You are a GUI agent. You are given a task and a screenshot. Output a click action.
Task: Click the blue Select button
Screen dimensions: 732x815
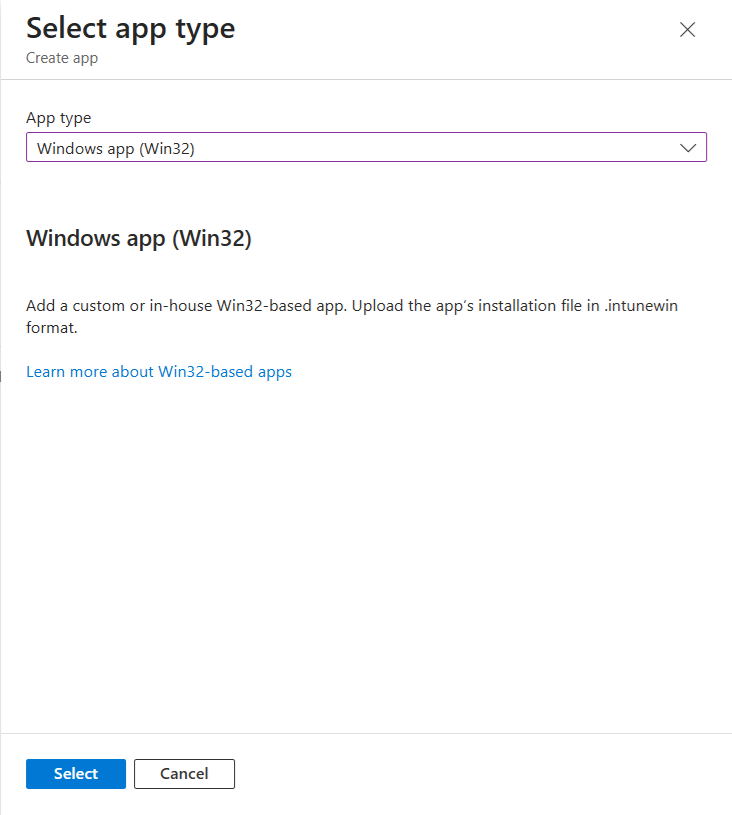coord(76,773)
